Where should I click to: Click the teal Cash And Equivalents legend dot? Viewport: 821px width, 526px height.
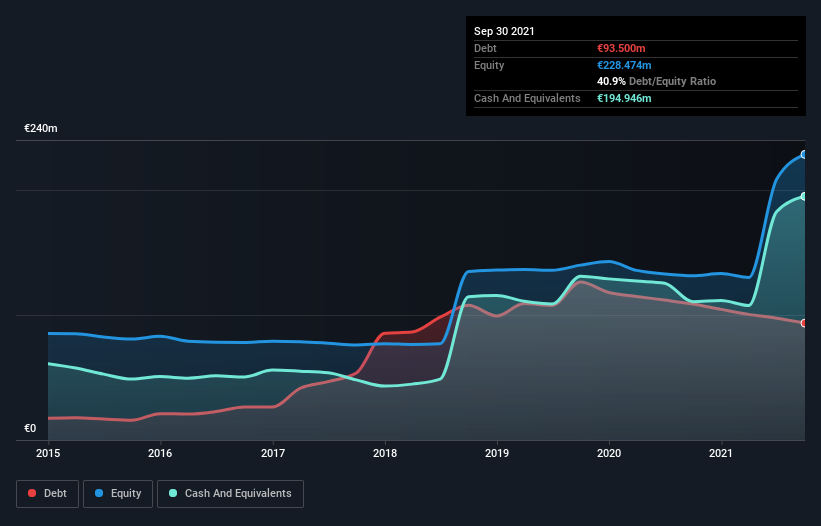173,493
